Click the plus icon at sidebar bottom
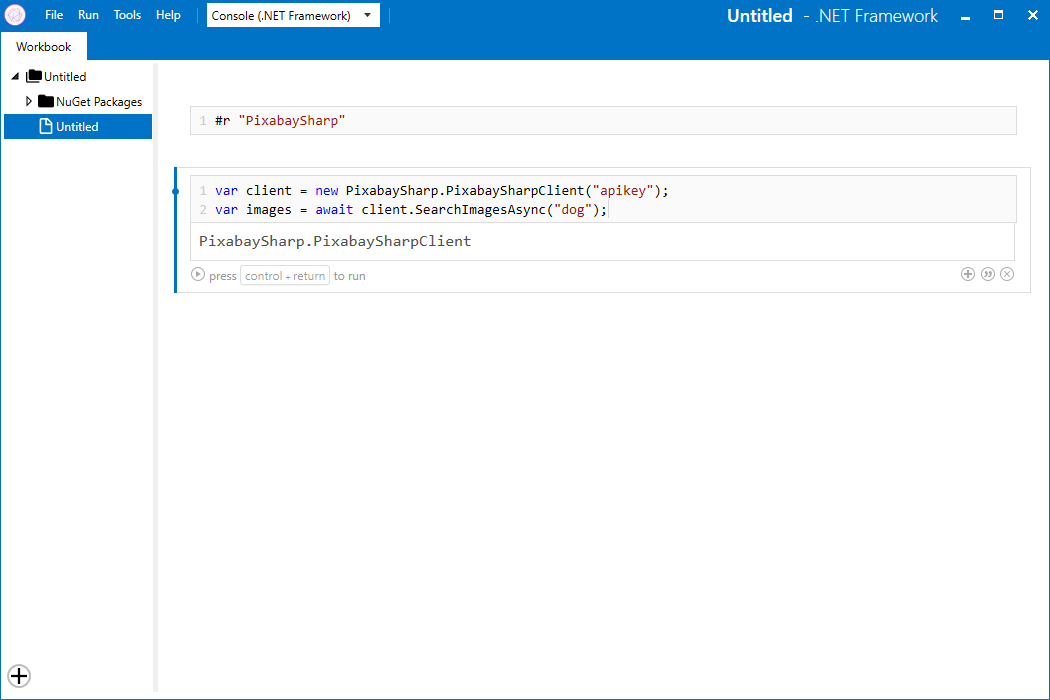1050x700 pixels. pyautogui.click(x=19, y=676)
